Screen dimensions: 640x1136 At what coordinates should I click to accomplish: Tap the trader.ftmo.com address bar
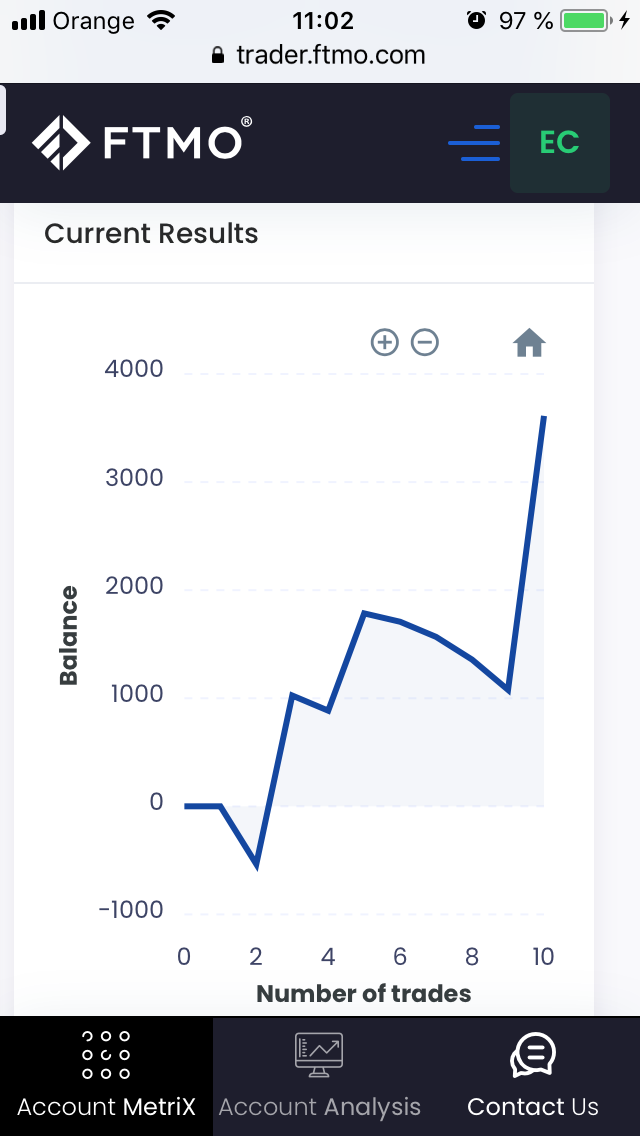point(320,55)
